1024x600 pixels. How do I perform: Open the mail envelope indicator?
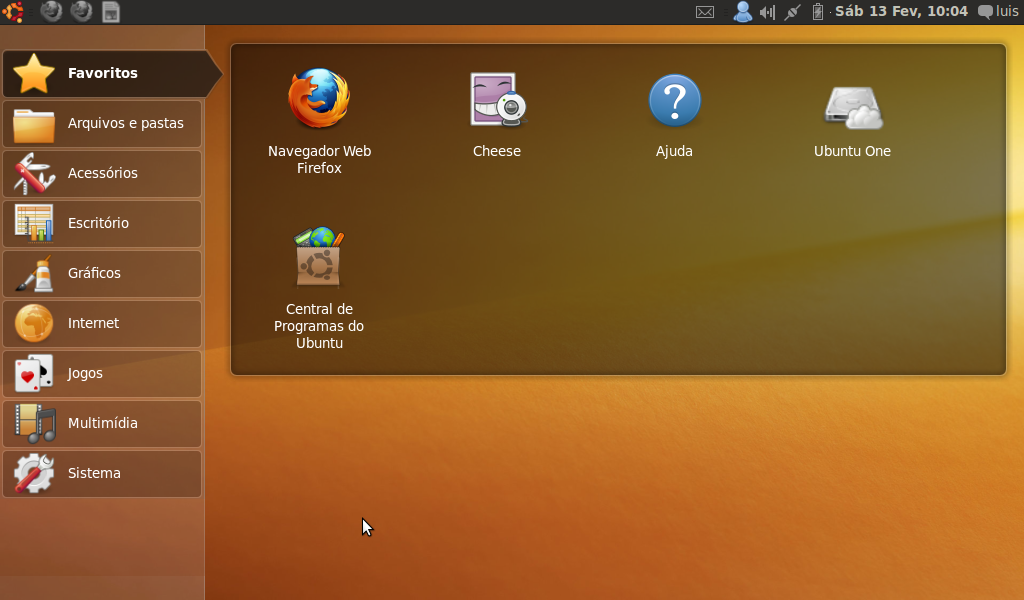point(705,12)
